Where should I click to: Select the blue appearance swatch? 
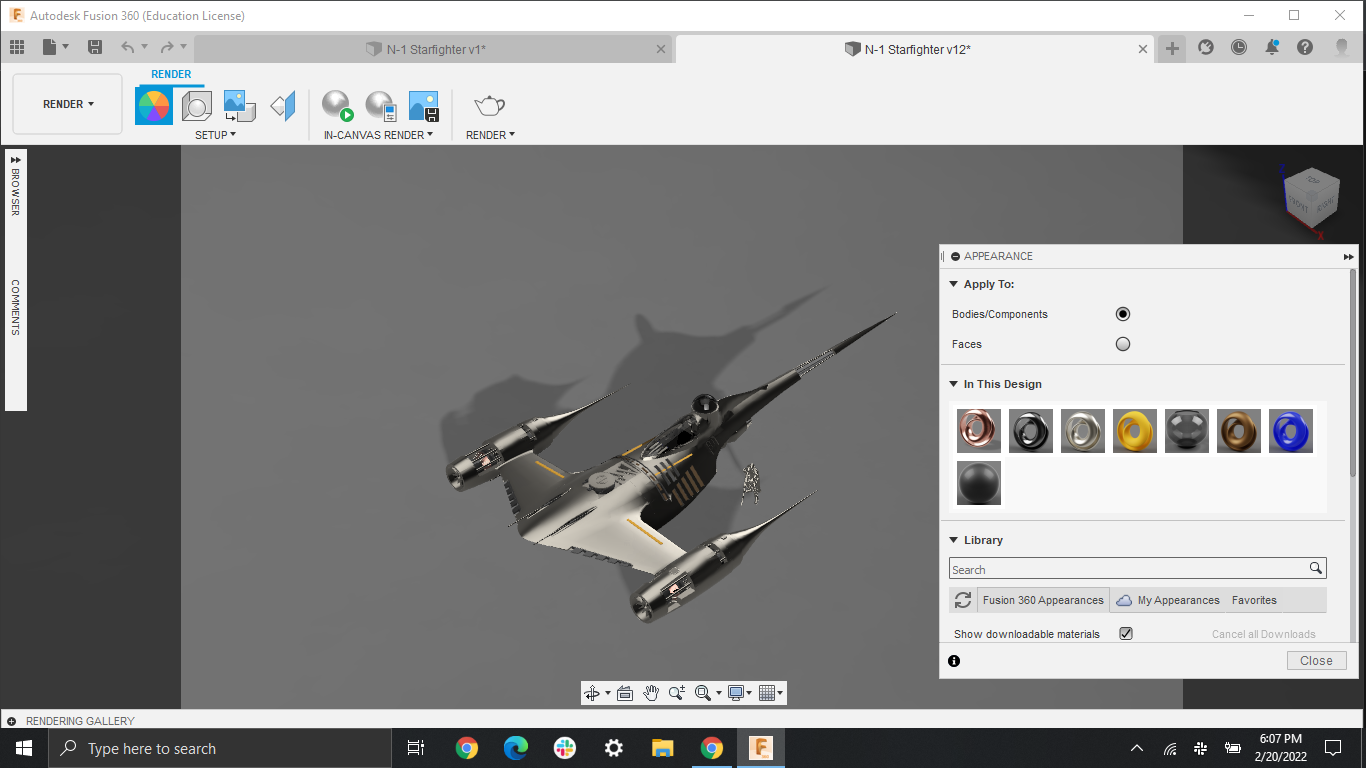click(x=1291, y=430)
